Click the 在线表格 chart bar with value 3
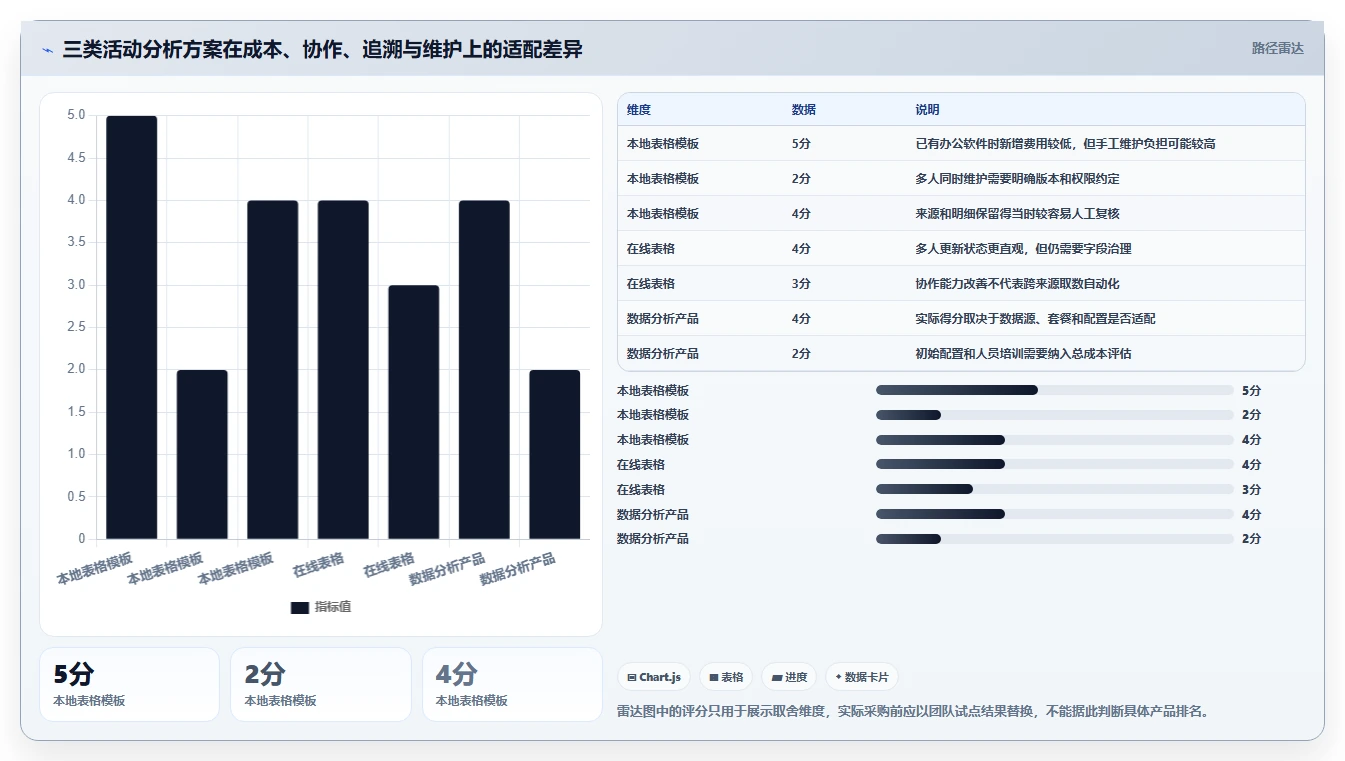This screenshot has height=761, width=1345. 414,412
